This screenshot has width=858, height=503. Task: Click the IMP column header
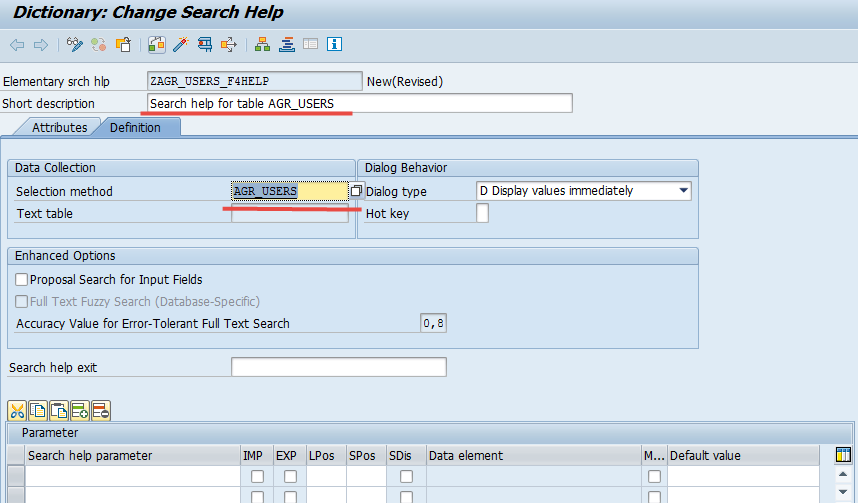click(257, 455)
